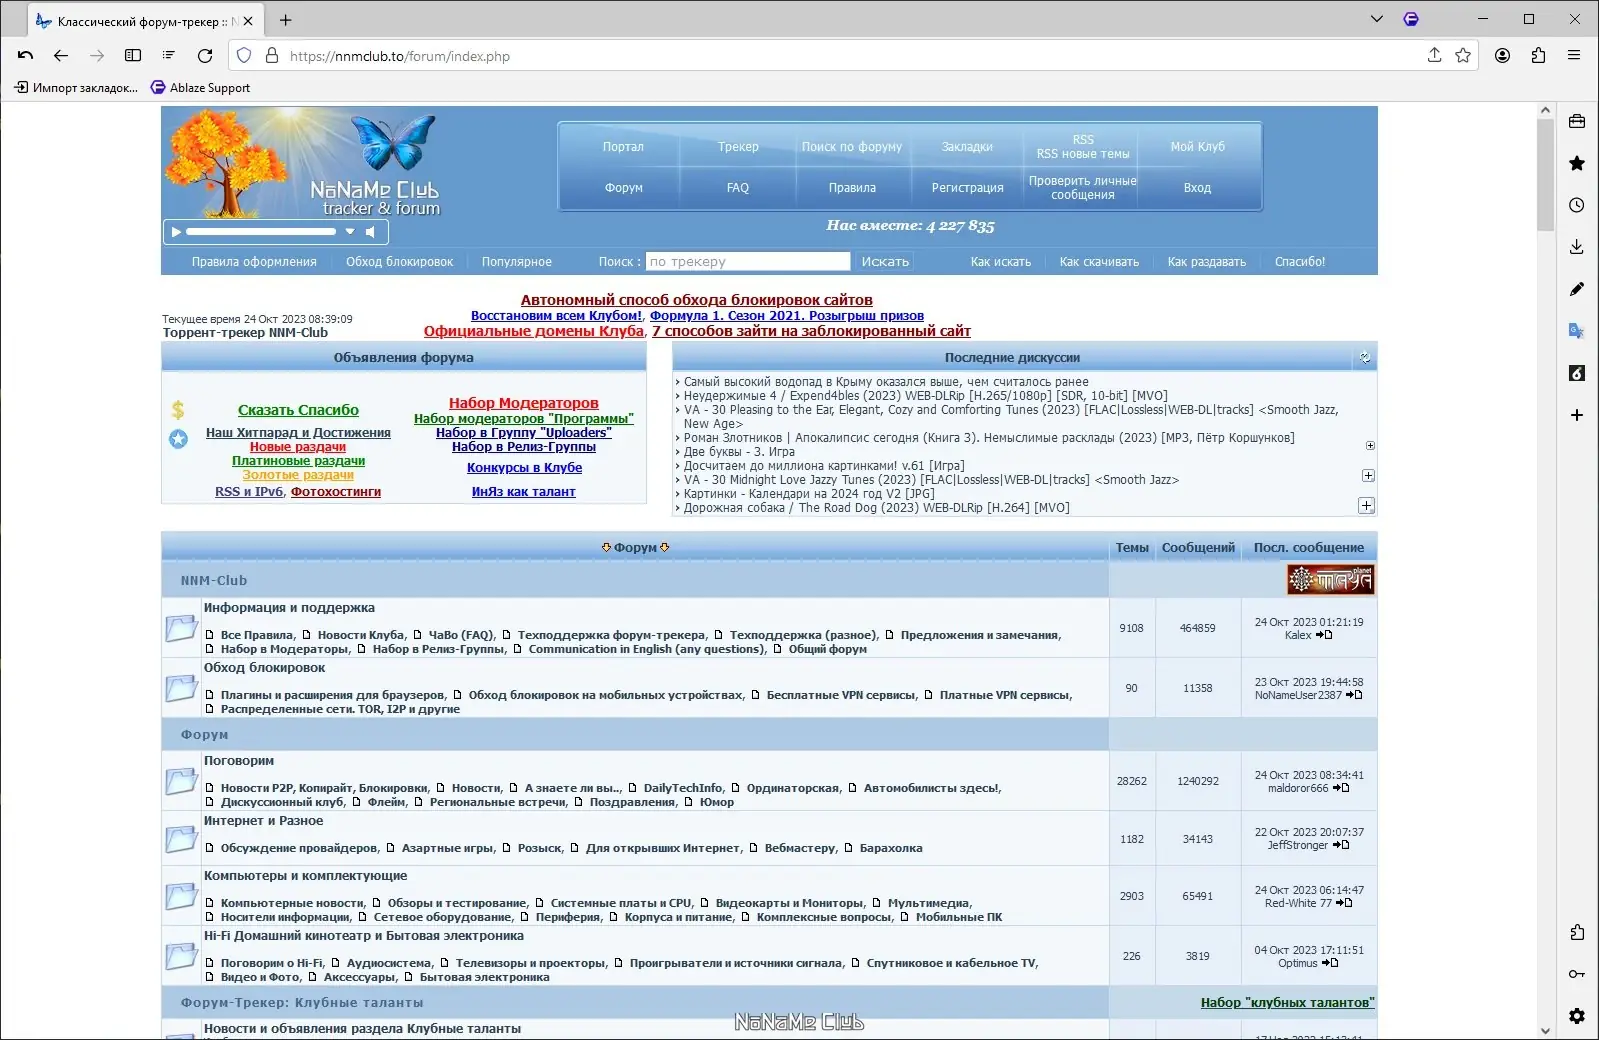Open a new browser tab
Image resolution: width=1599 pixels, height=1040 pixels.
tap(286, 20)
